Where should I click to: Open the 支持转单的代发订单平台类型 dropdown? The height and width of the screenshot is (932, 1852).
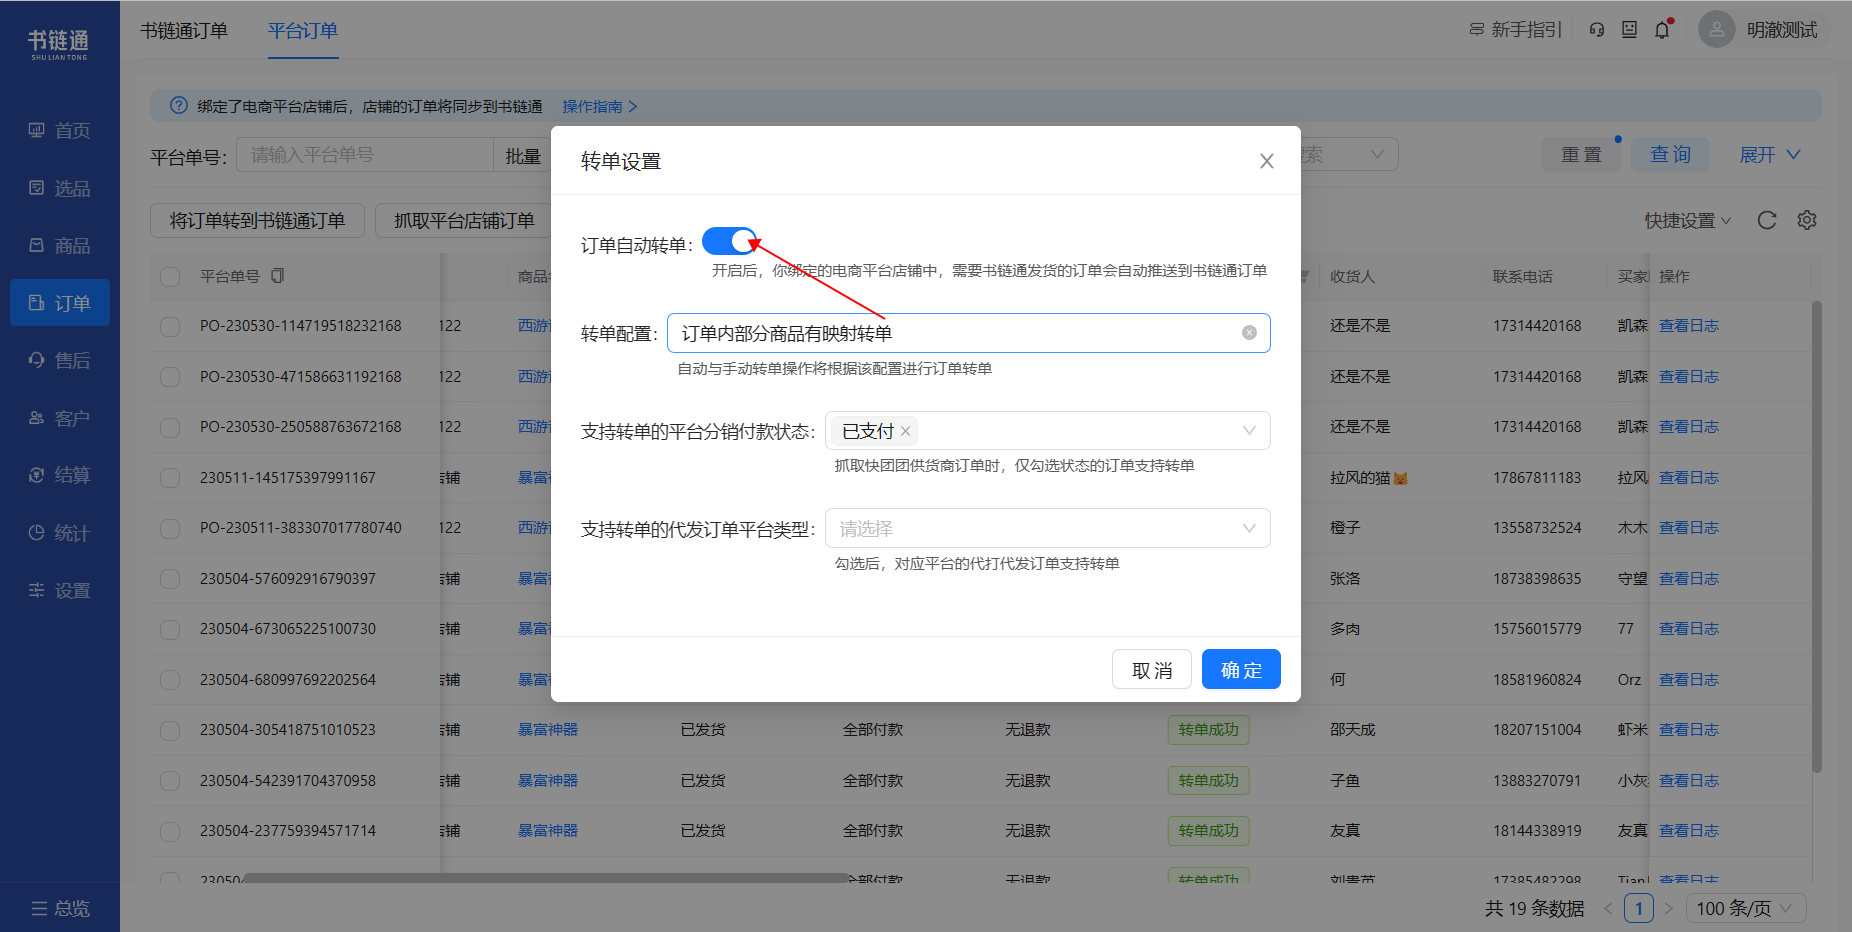point(1047,528)
